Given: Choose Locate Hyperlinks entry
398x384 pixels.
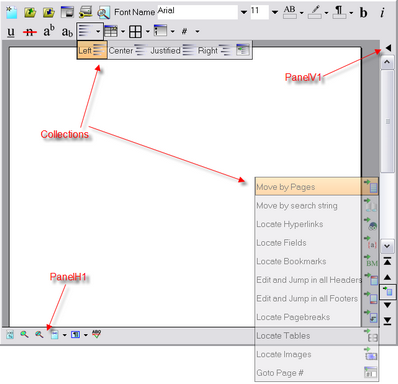Looking at the screenshot, I should (317, 224).
